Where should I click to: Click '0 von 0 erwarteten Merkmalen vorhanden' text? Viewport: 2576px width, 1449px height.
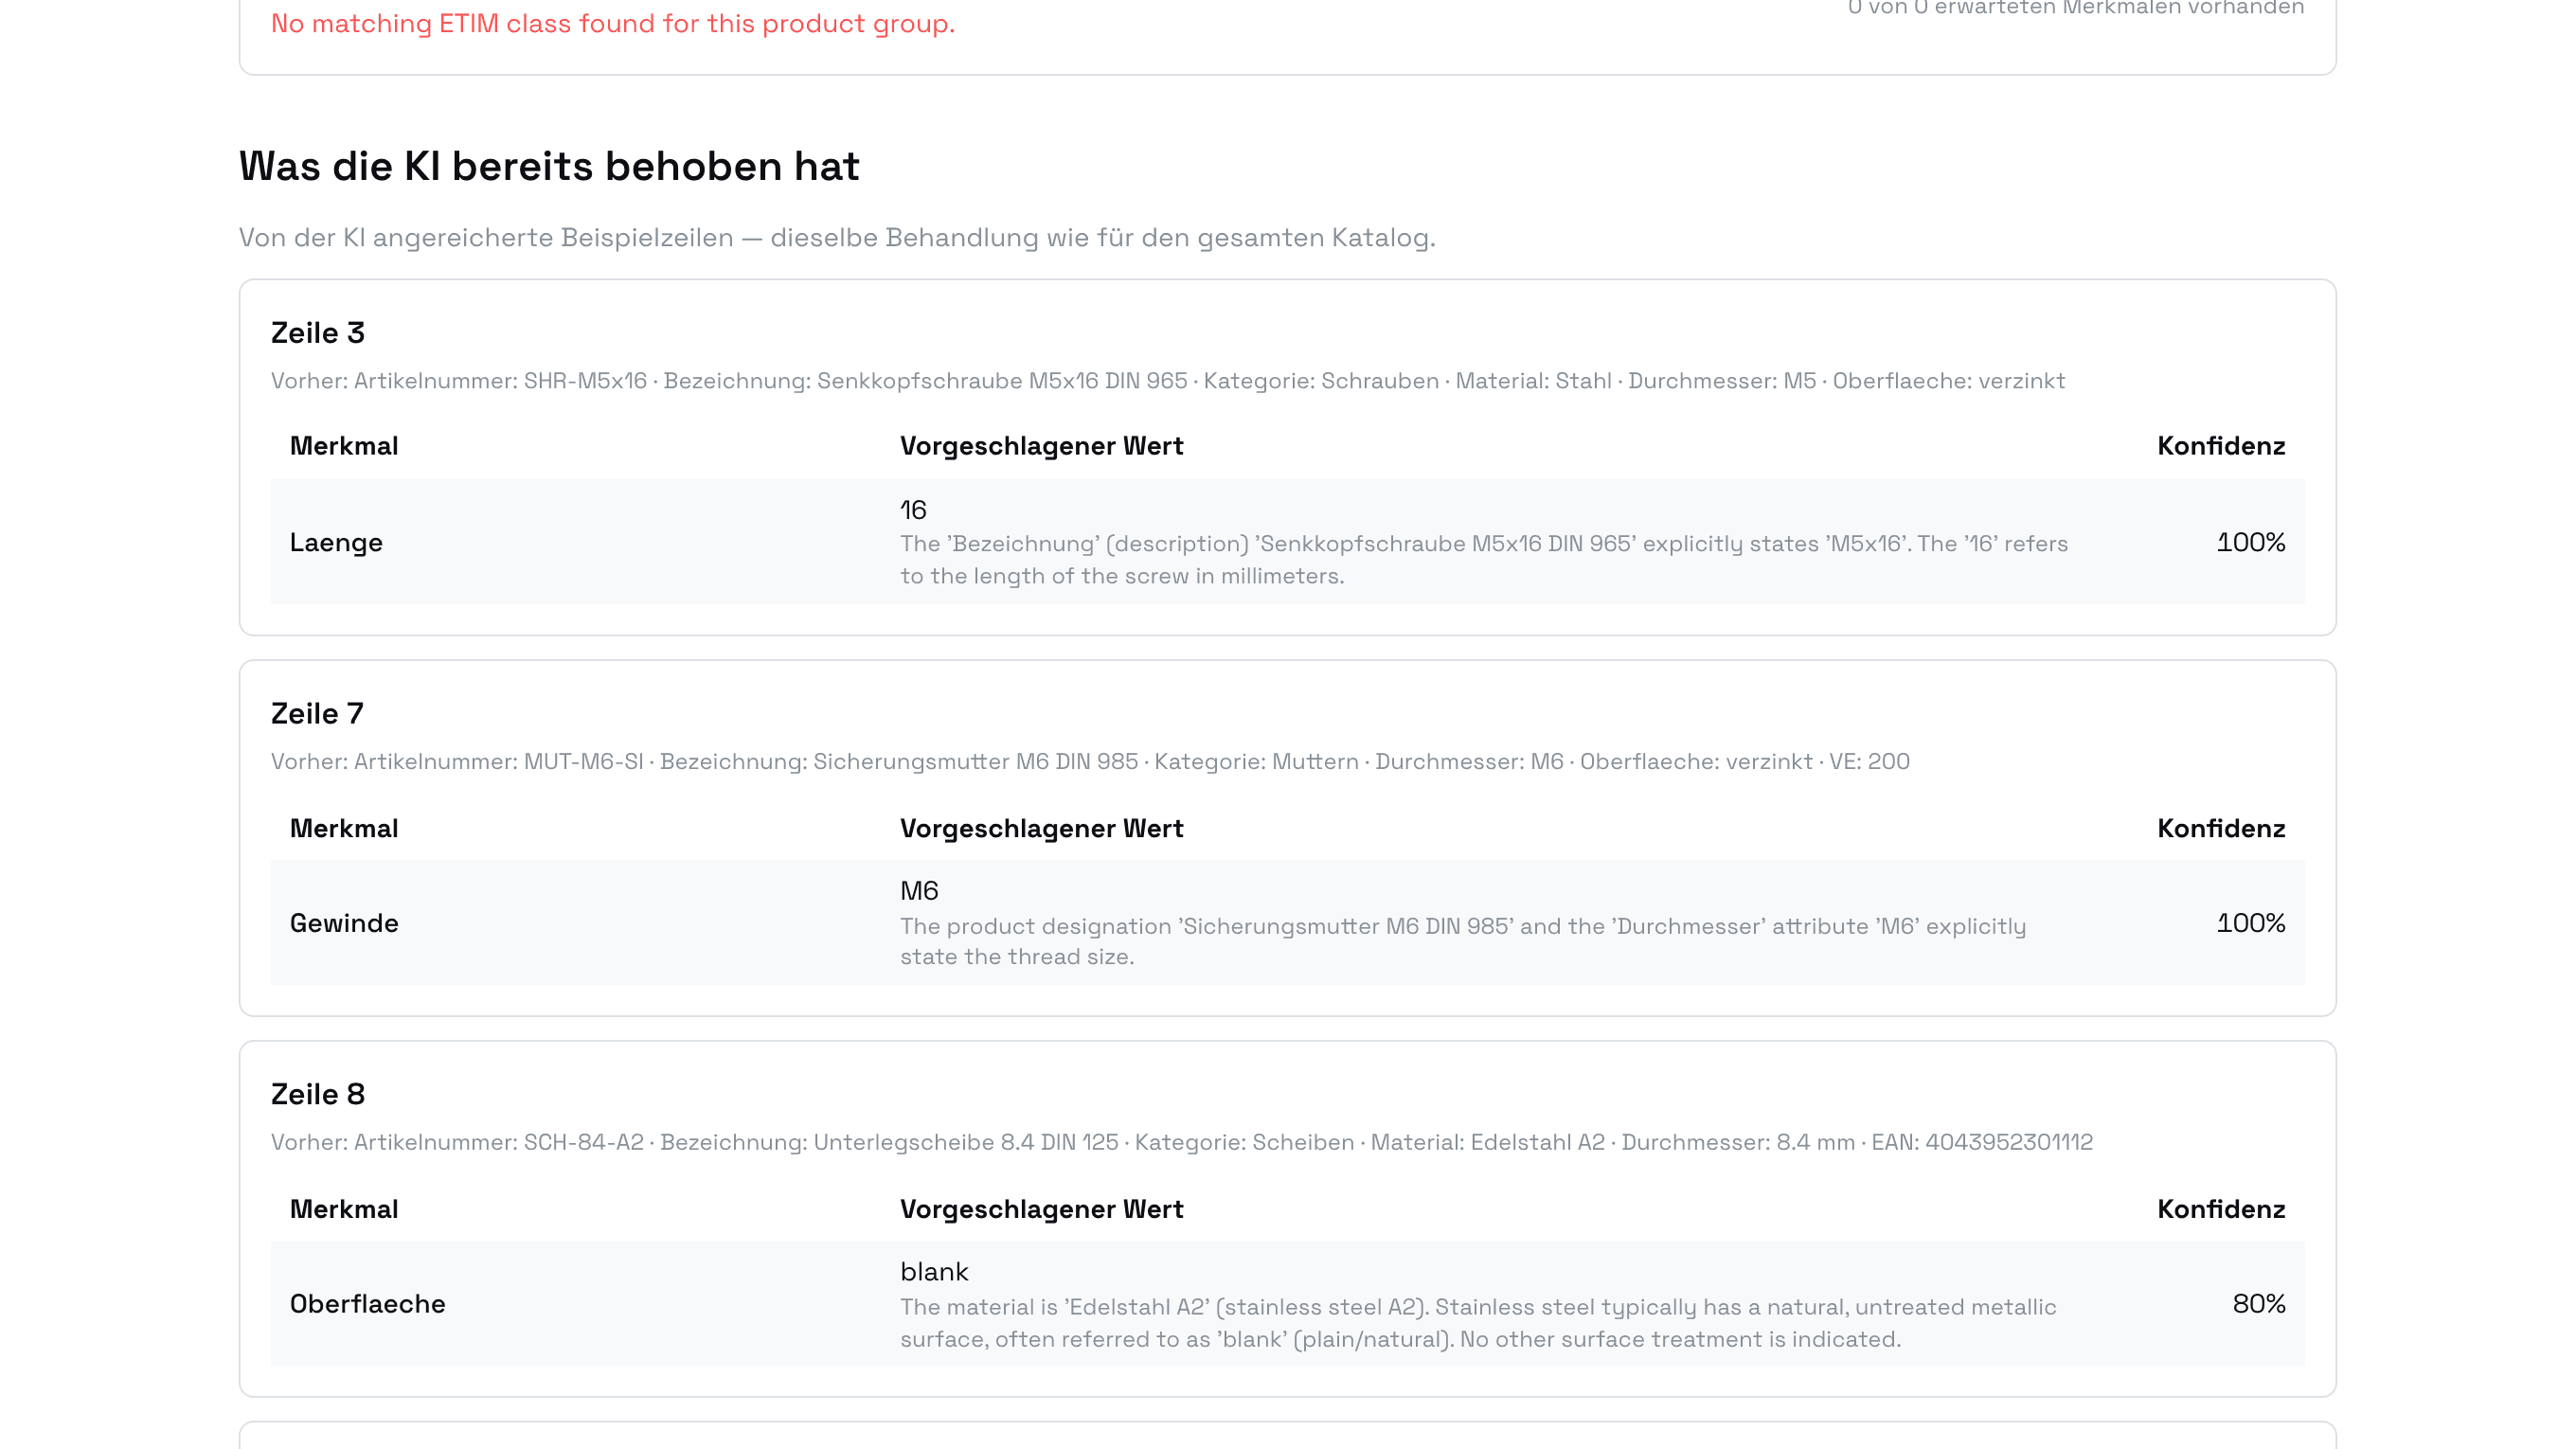point(2076,8)
